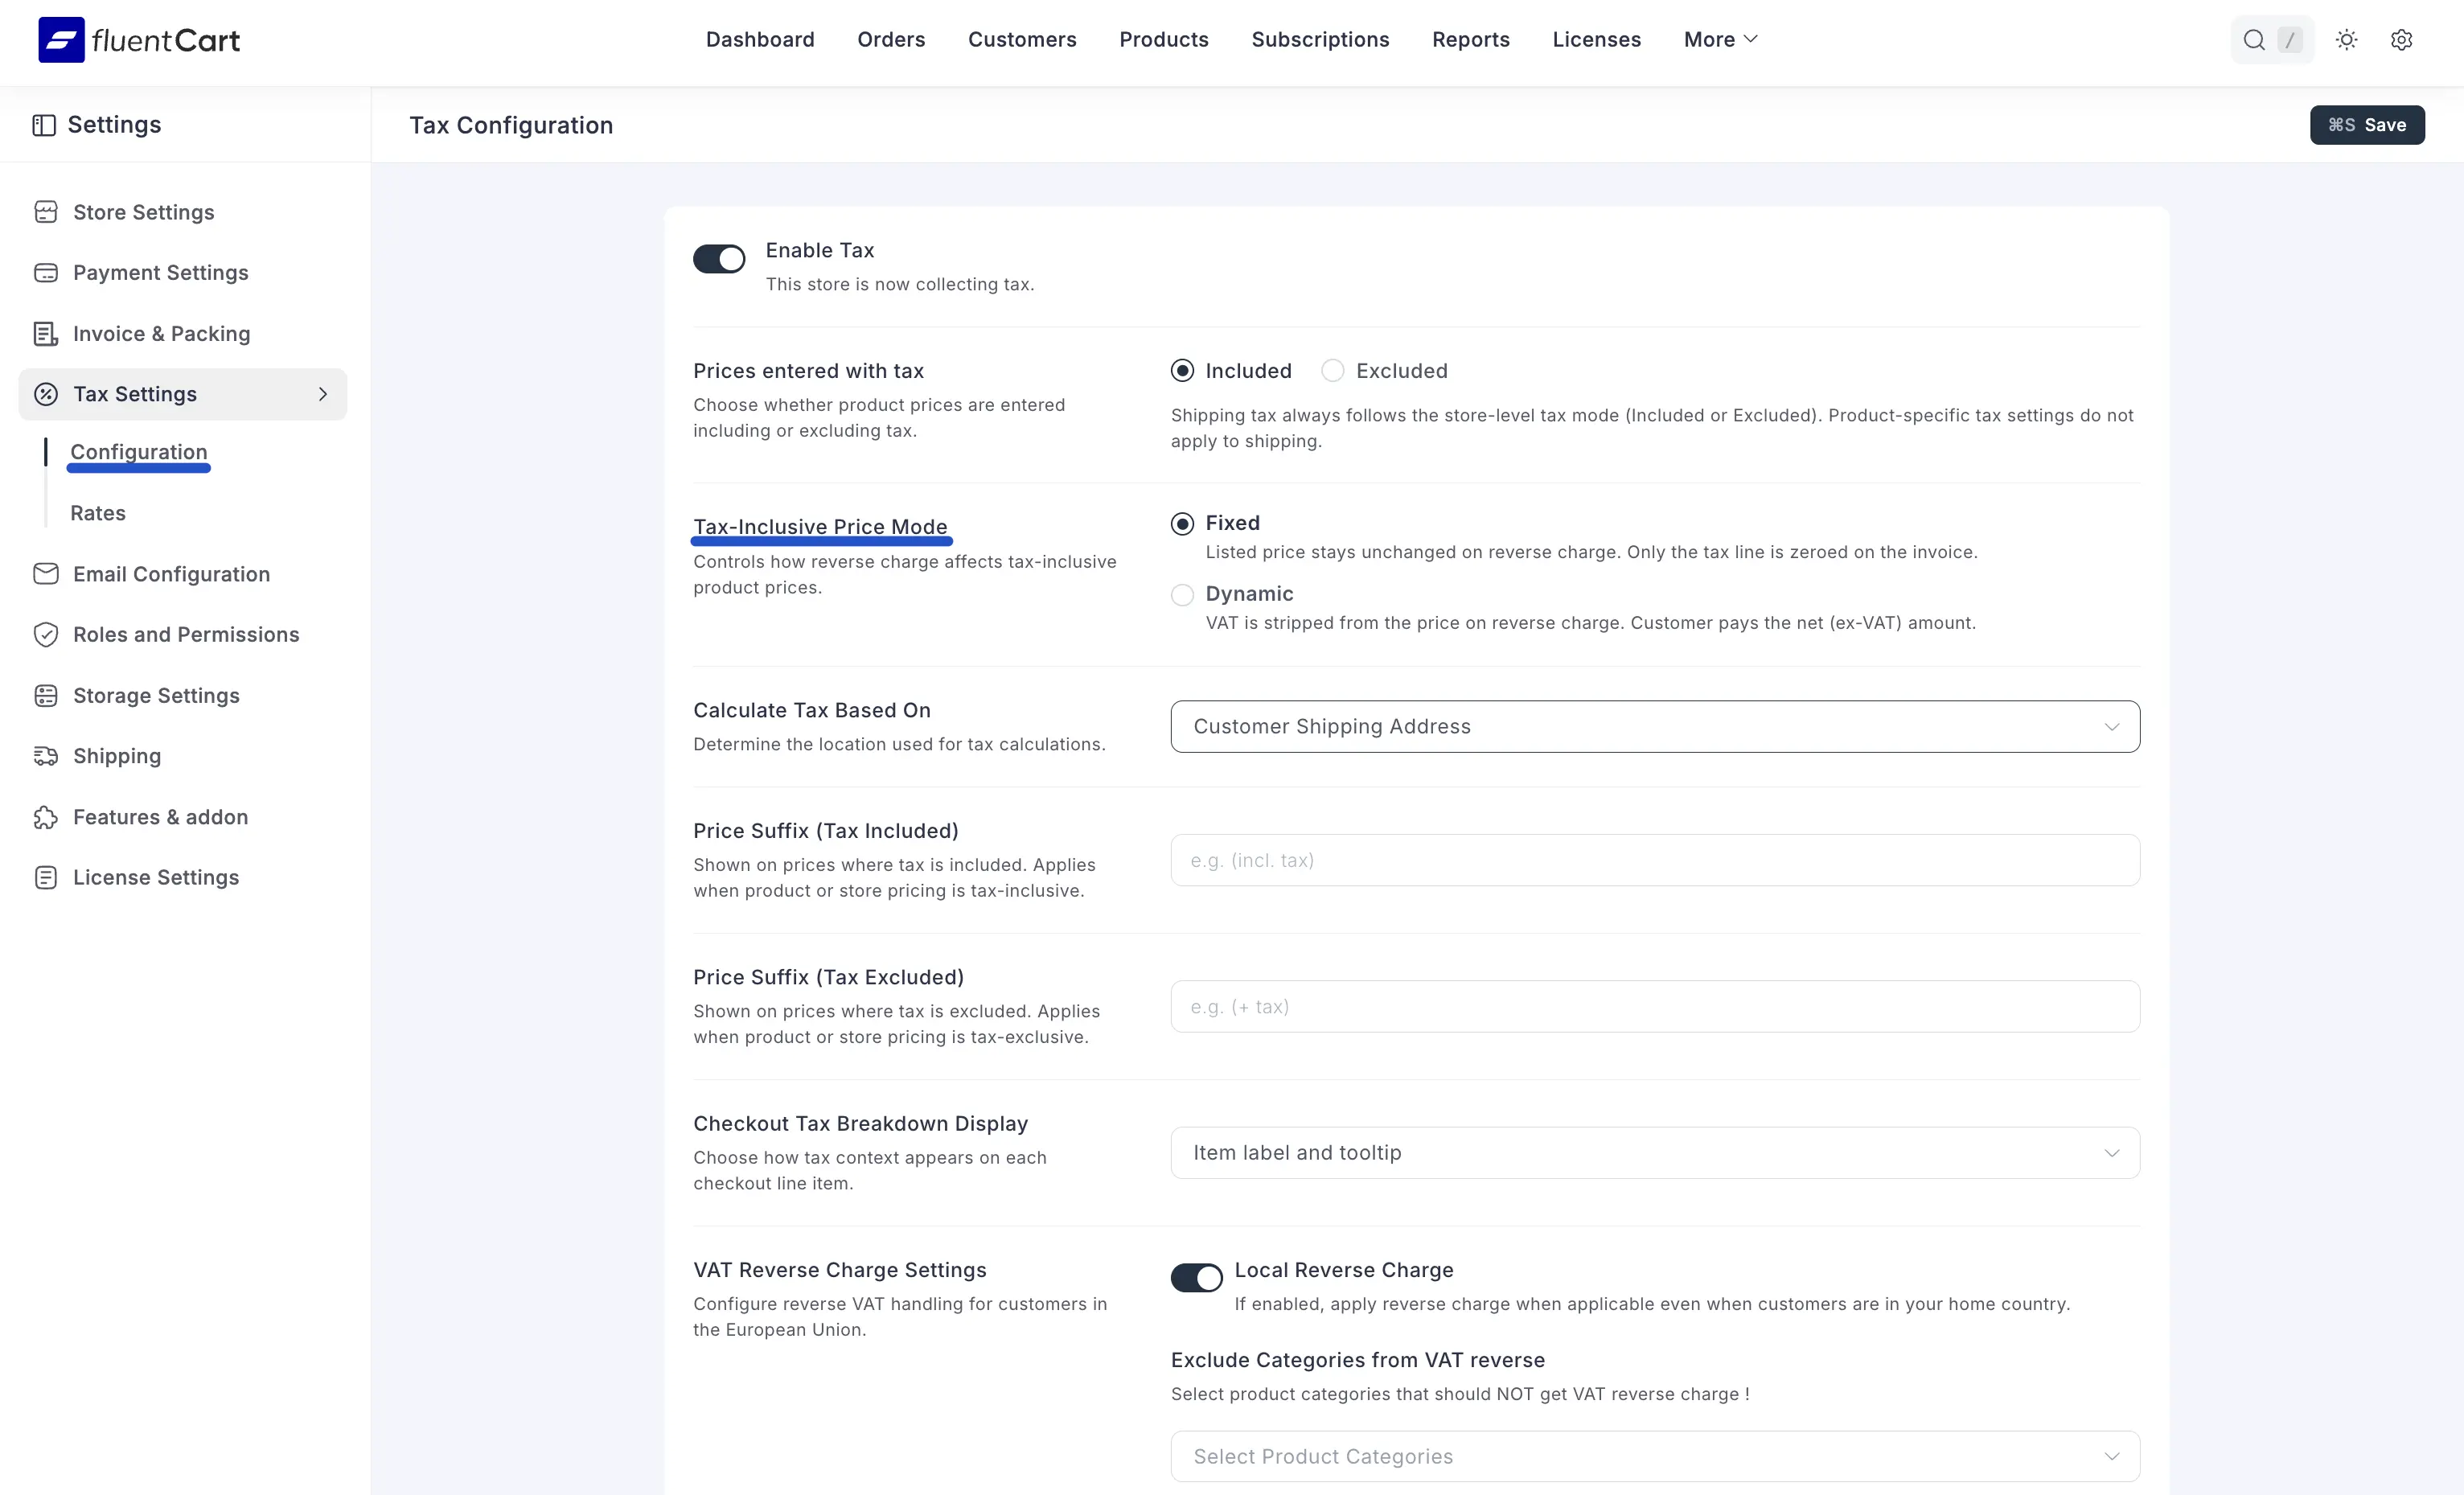Navigate to Products

coord(1164,40)
